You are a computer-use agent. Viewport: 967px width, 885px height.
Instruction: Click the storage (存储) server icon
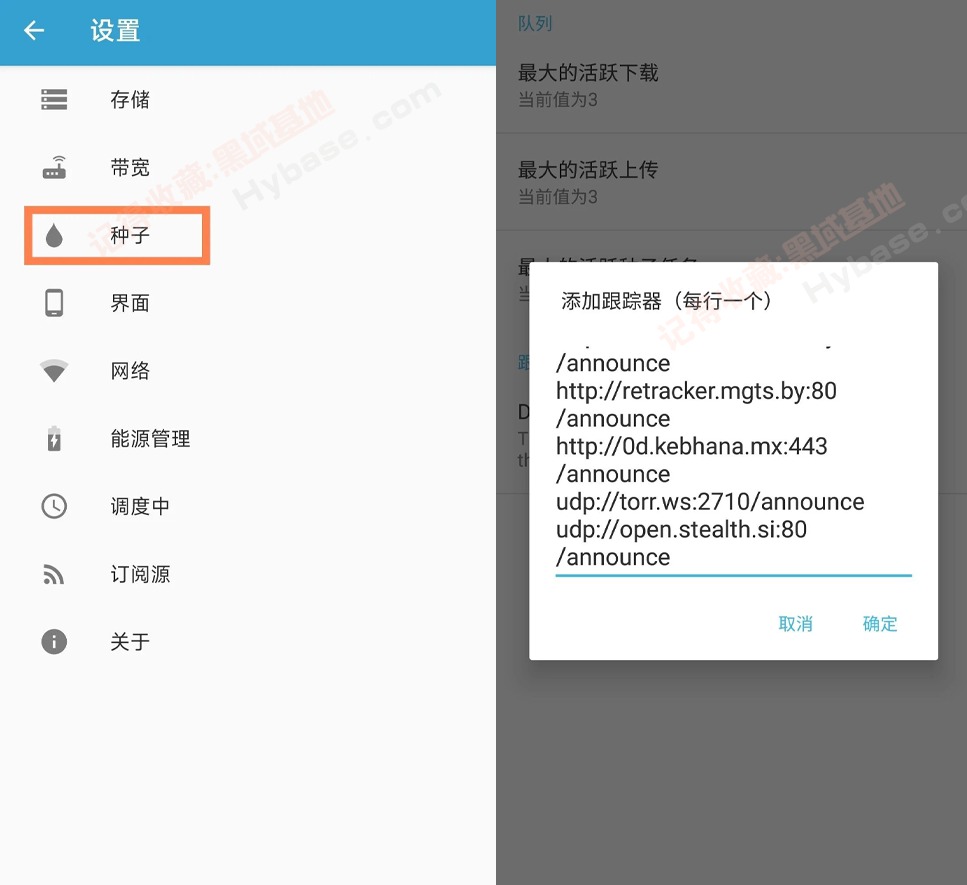click(x=54, y=99)
